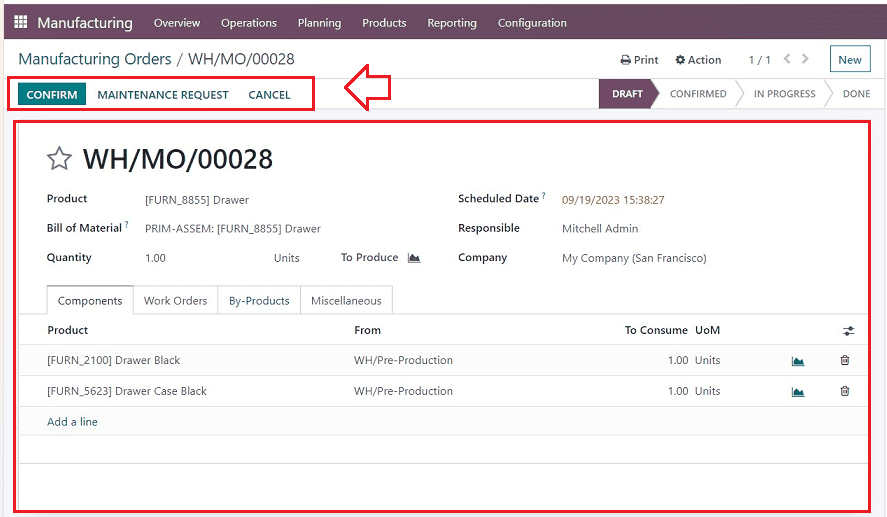The image size is (887, 517).
Task: Click Units UoM in Drawer Case Black row
Action: tap(708, 391)
